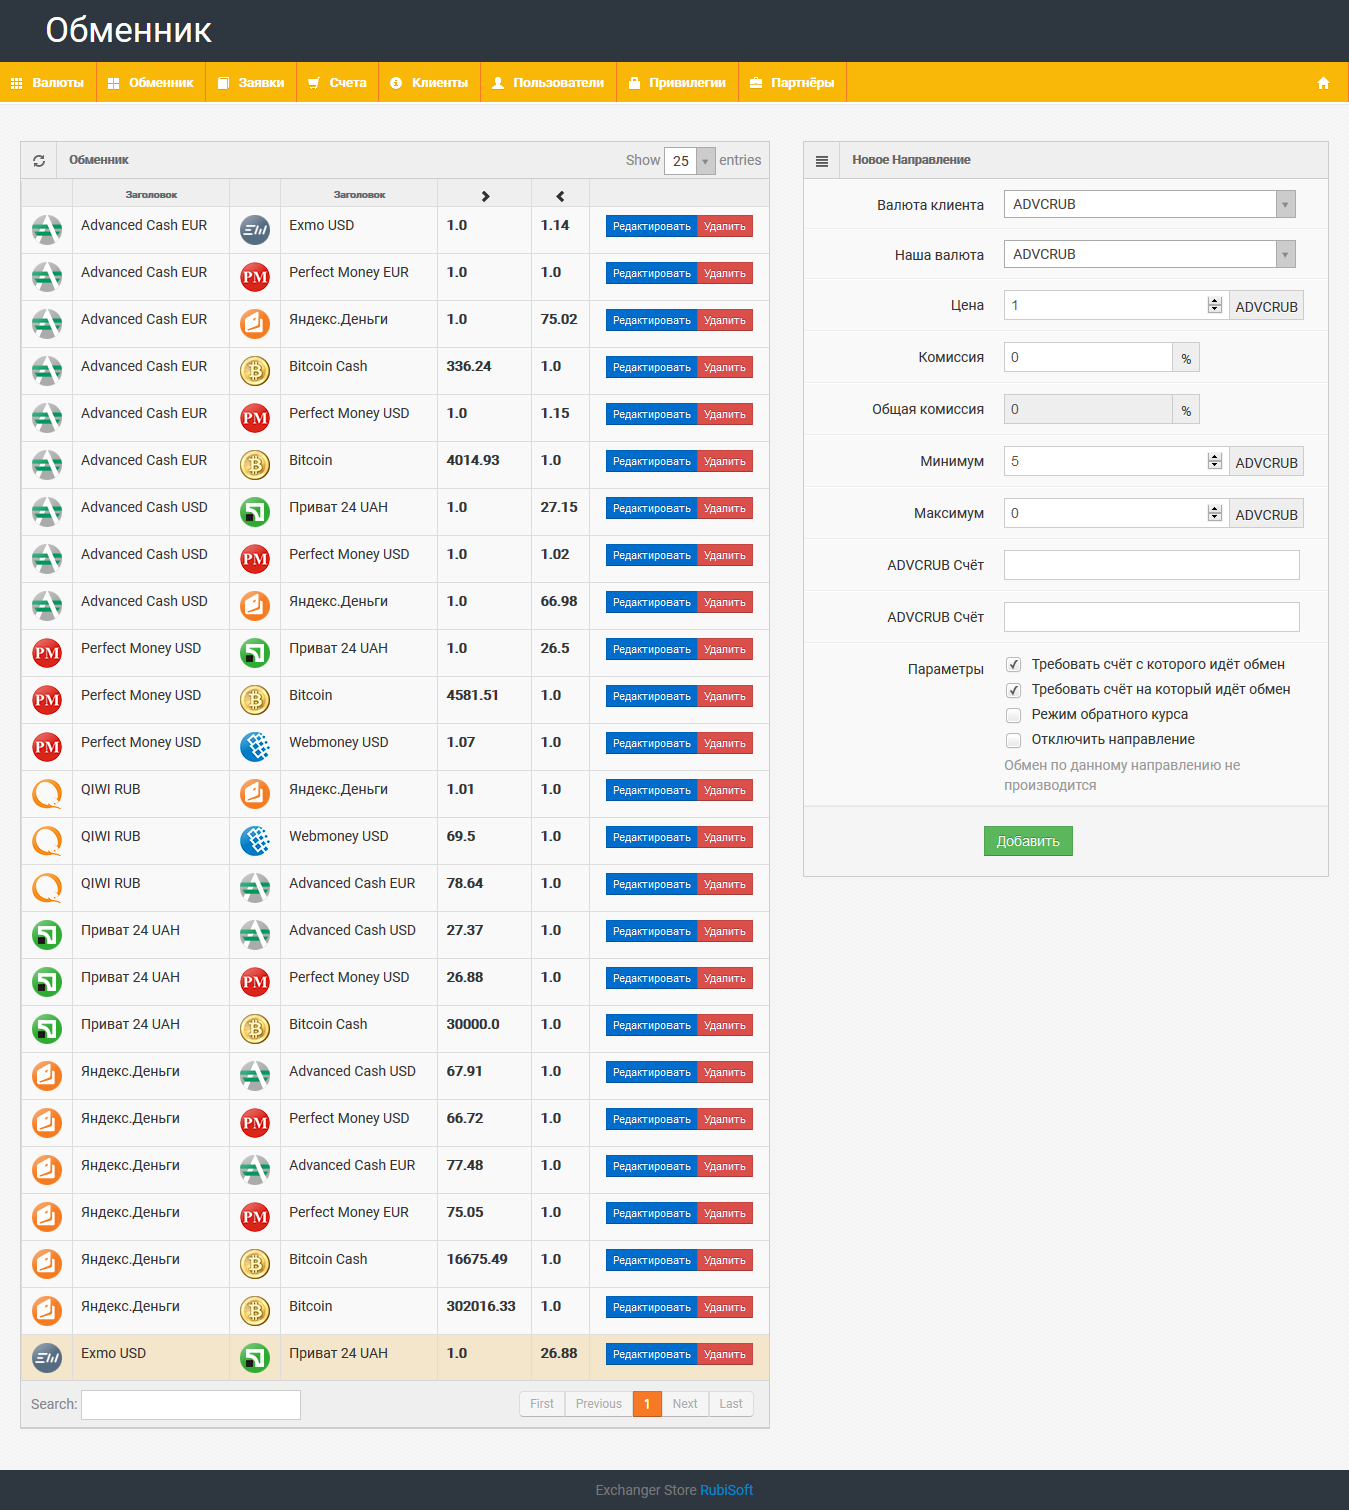Click the first ADVCRUB Счёт input field
Image resolution: width=1349 pixels, height=1510 pixels.
pos(1152,565)
